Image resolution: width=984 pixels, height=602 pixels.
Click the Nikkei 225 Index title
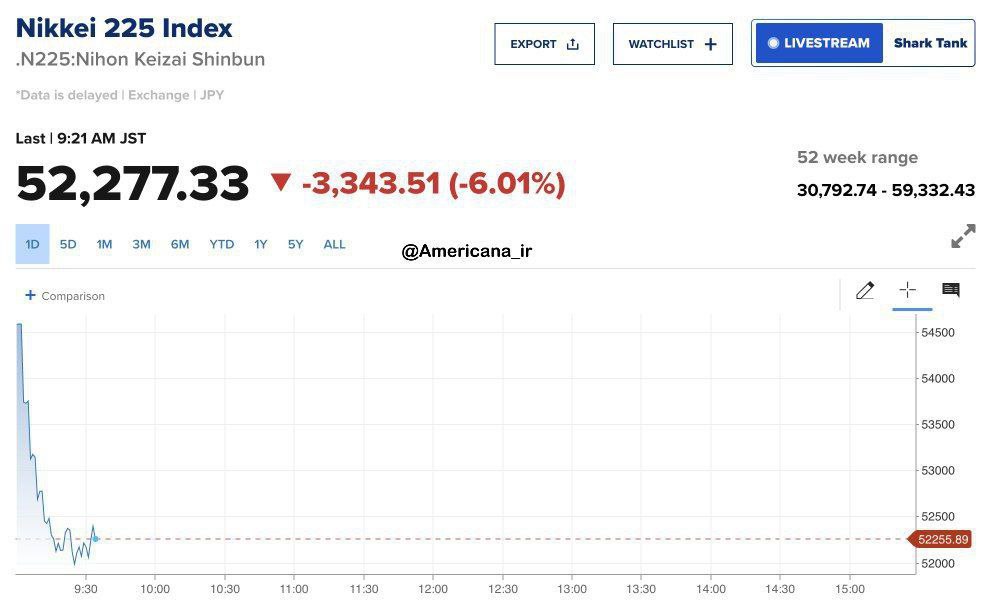point(124,28)
